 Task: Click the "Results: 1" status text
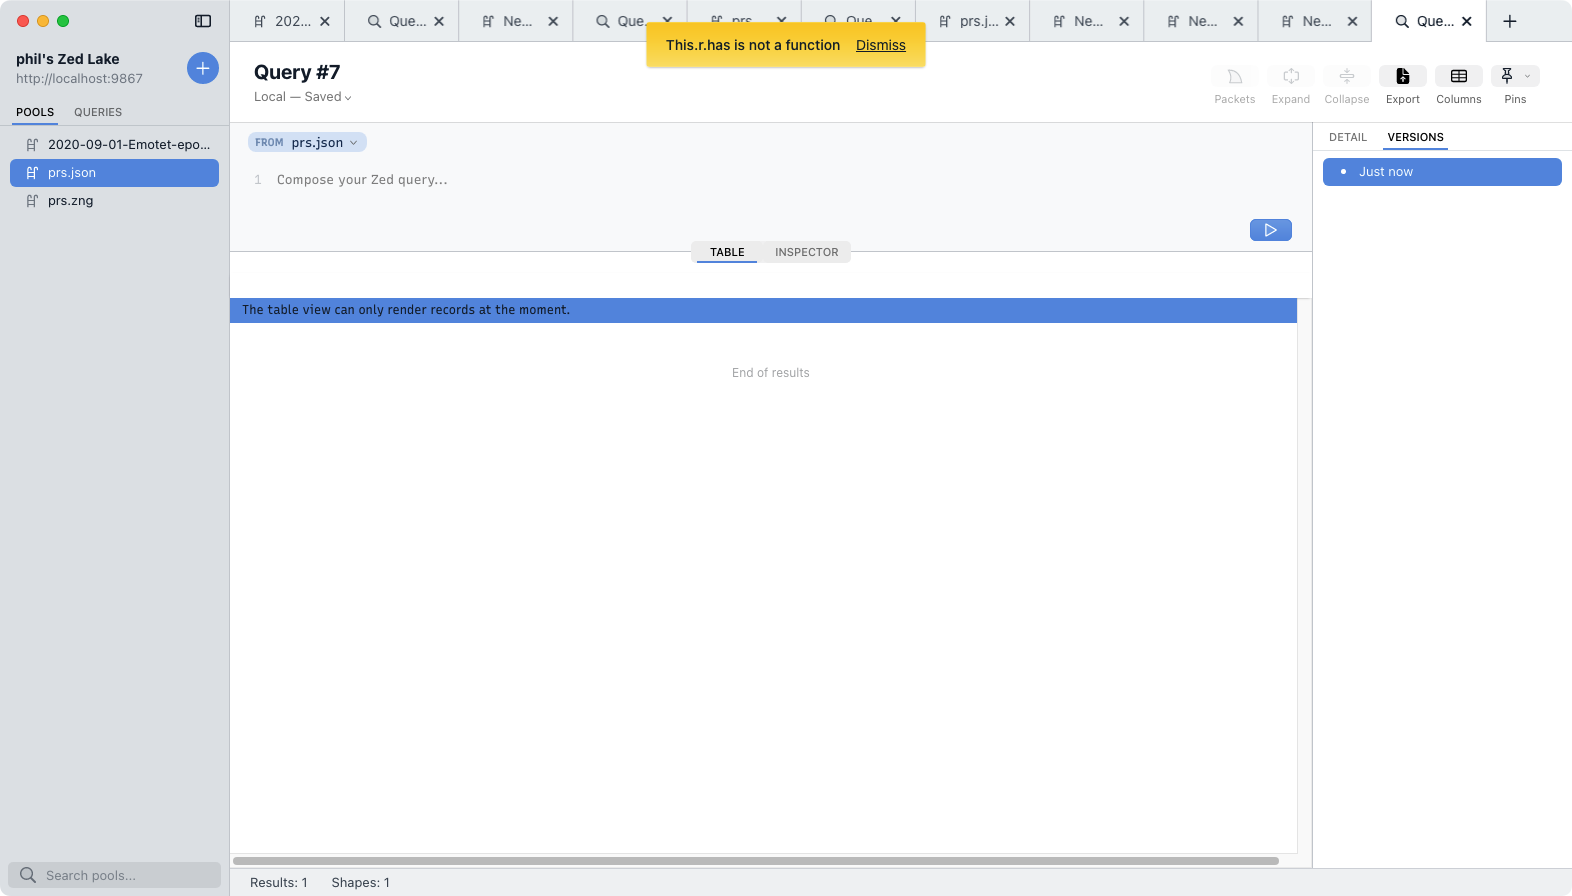tap(279, 883)
